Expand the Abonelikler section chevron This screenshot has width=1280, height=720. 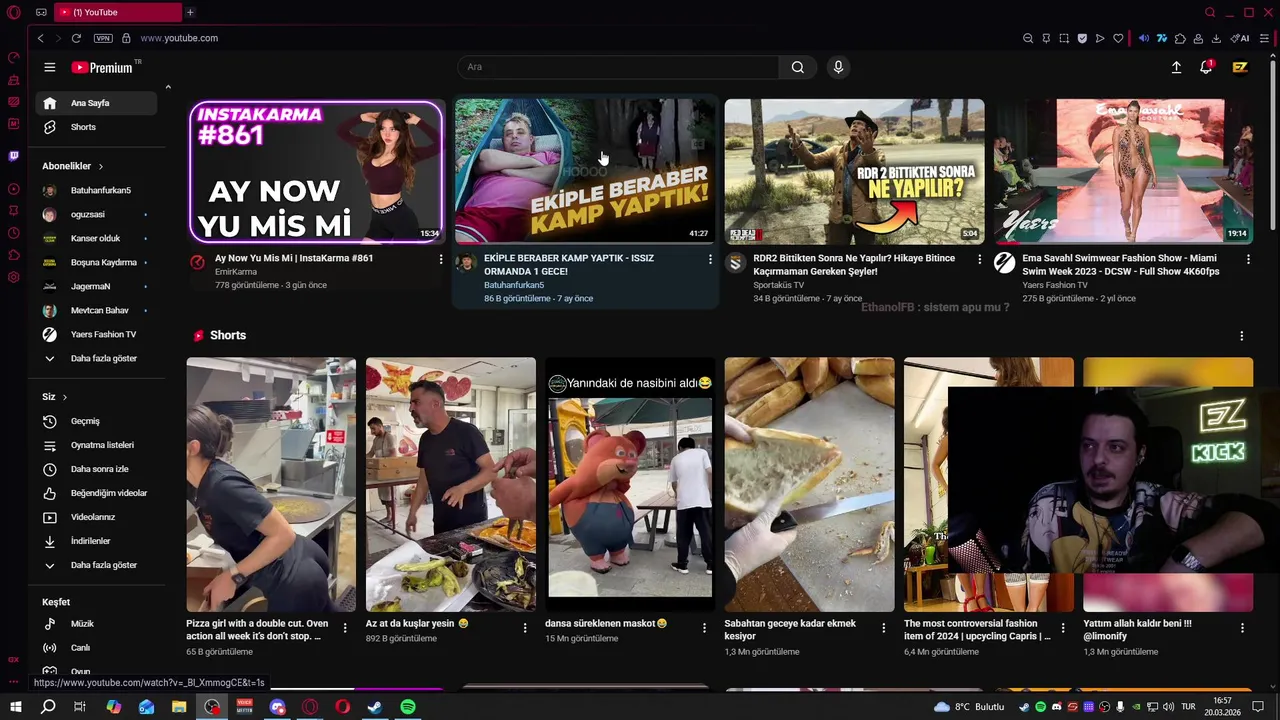click(x=100, y=166)
